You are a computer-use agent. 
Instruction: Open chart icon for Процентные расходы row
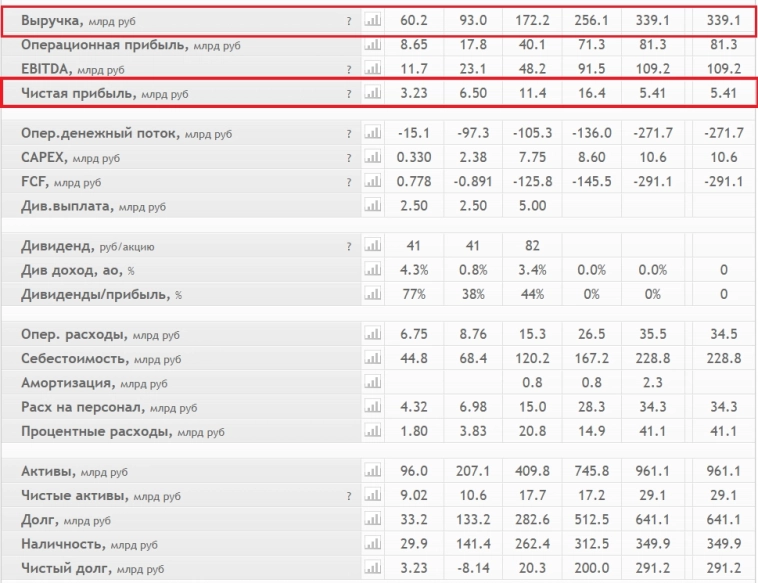tap(372, 431)
